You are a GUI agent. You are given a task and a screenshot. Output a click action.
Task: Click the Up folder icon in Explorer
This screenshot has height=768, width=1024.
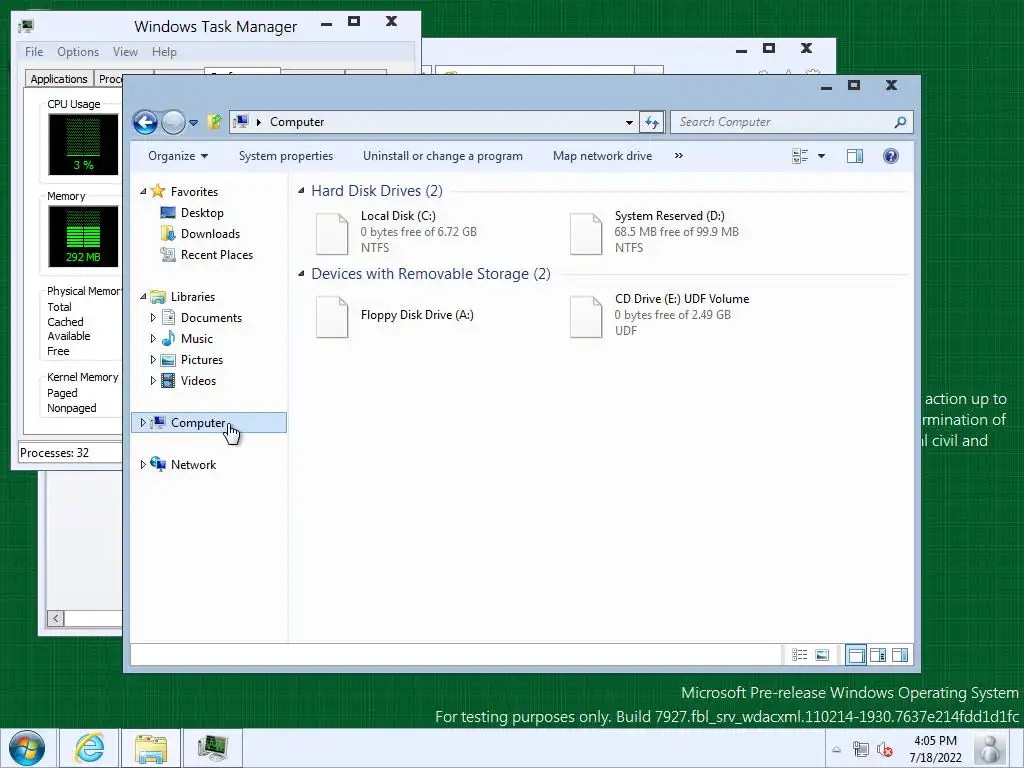point(214,121)
